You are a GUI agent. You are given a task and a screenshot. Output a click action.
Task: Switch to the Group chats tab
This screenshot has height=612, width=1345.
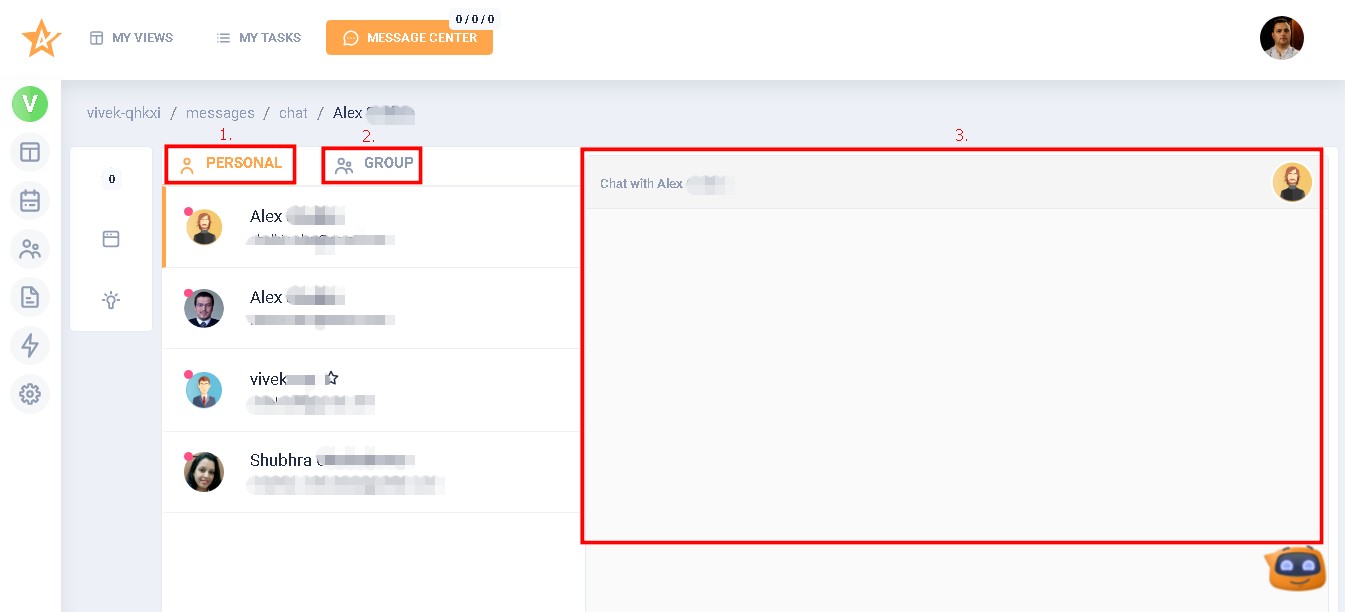pos(372,163)
